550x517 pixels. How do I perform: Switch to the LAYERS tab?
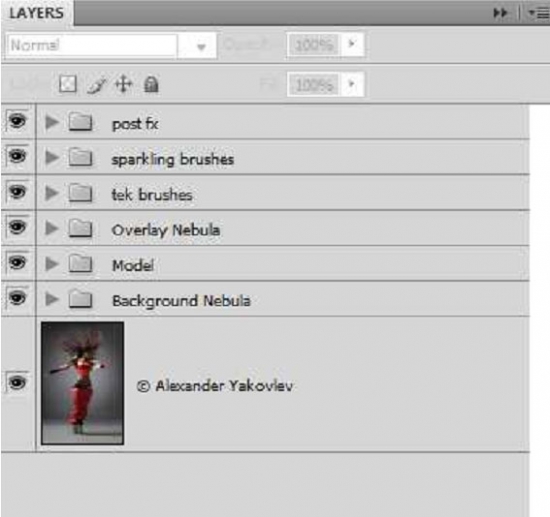coord(36,13)
